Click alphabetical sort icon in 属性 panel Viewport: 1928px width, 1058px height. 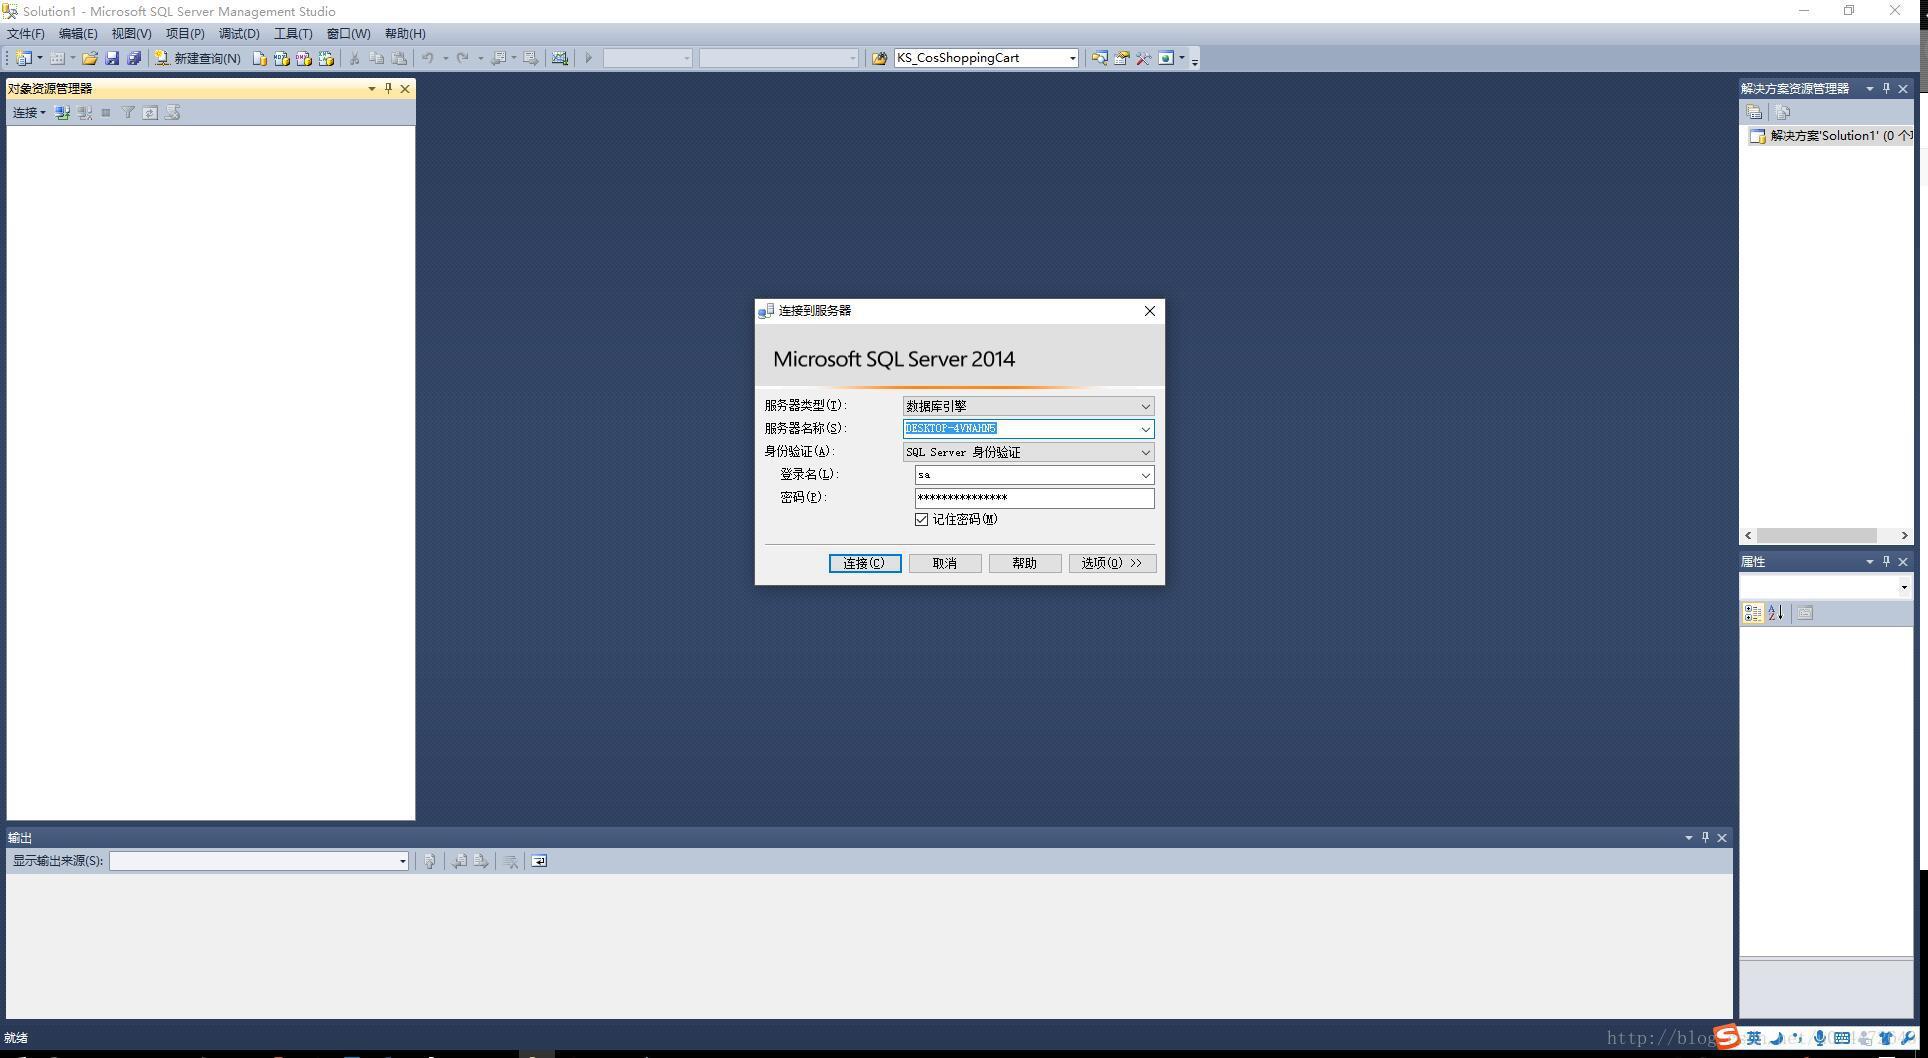pos(1776,613)
